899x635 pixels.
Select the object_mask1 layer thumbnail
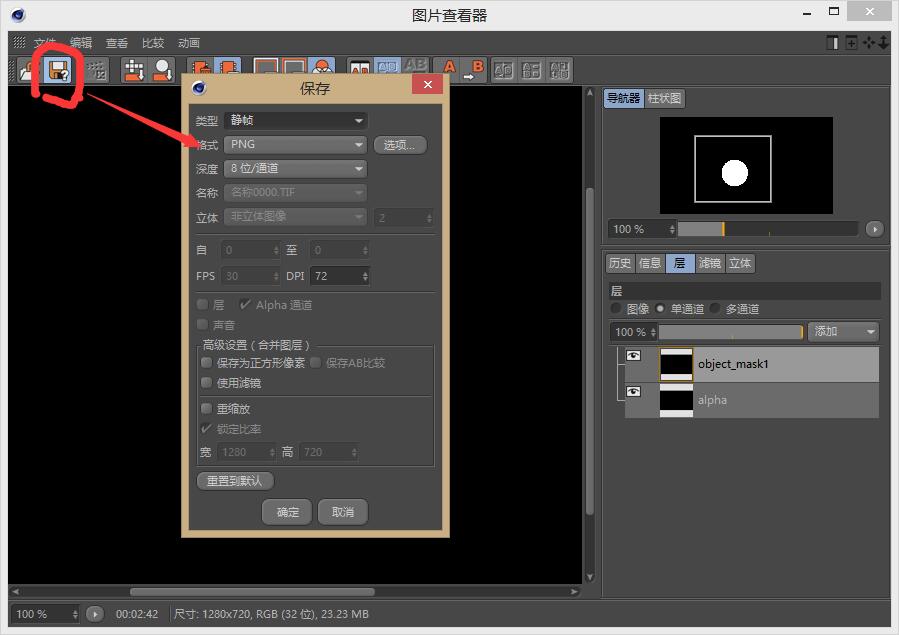(x=677, y=364)
